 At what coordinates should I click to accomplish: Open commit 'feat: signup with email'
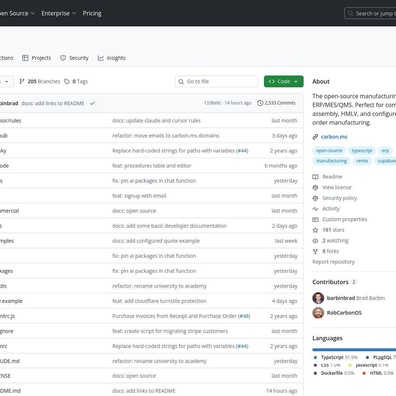[x=139, y=196]
